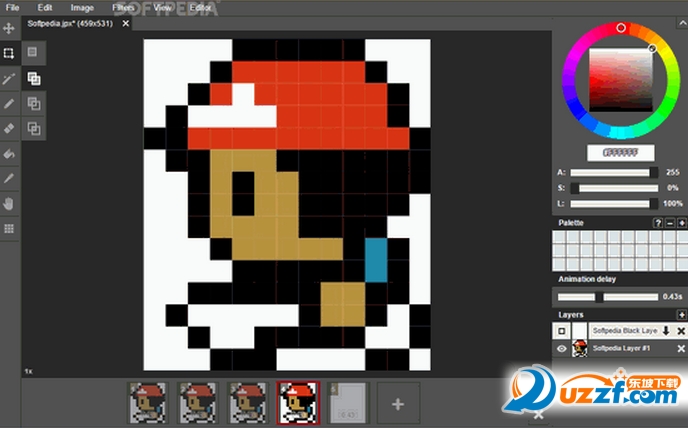Select the Softpedia Black Layer name
The image size is (688, 428).
point(625,331)
